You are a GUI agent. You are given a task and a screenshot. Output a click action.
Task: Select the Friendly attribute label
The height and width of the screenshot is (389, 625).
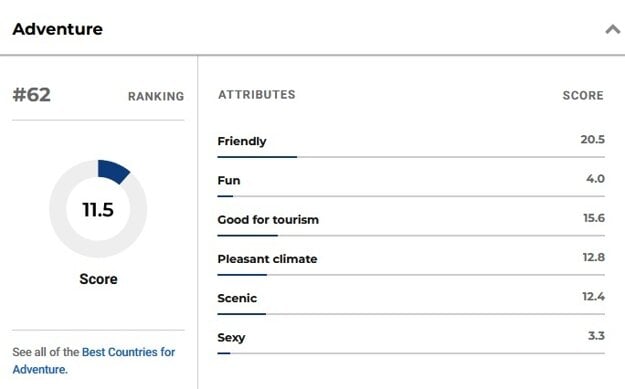coord(242,141)
